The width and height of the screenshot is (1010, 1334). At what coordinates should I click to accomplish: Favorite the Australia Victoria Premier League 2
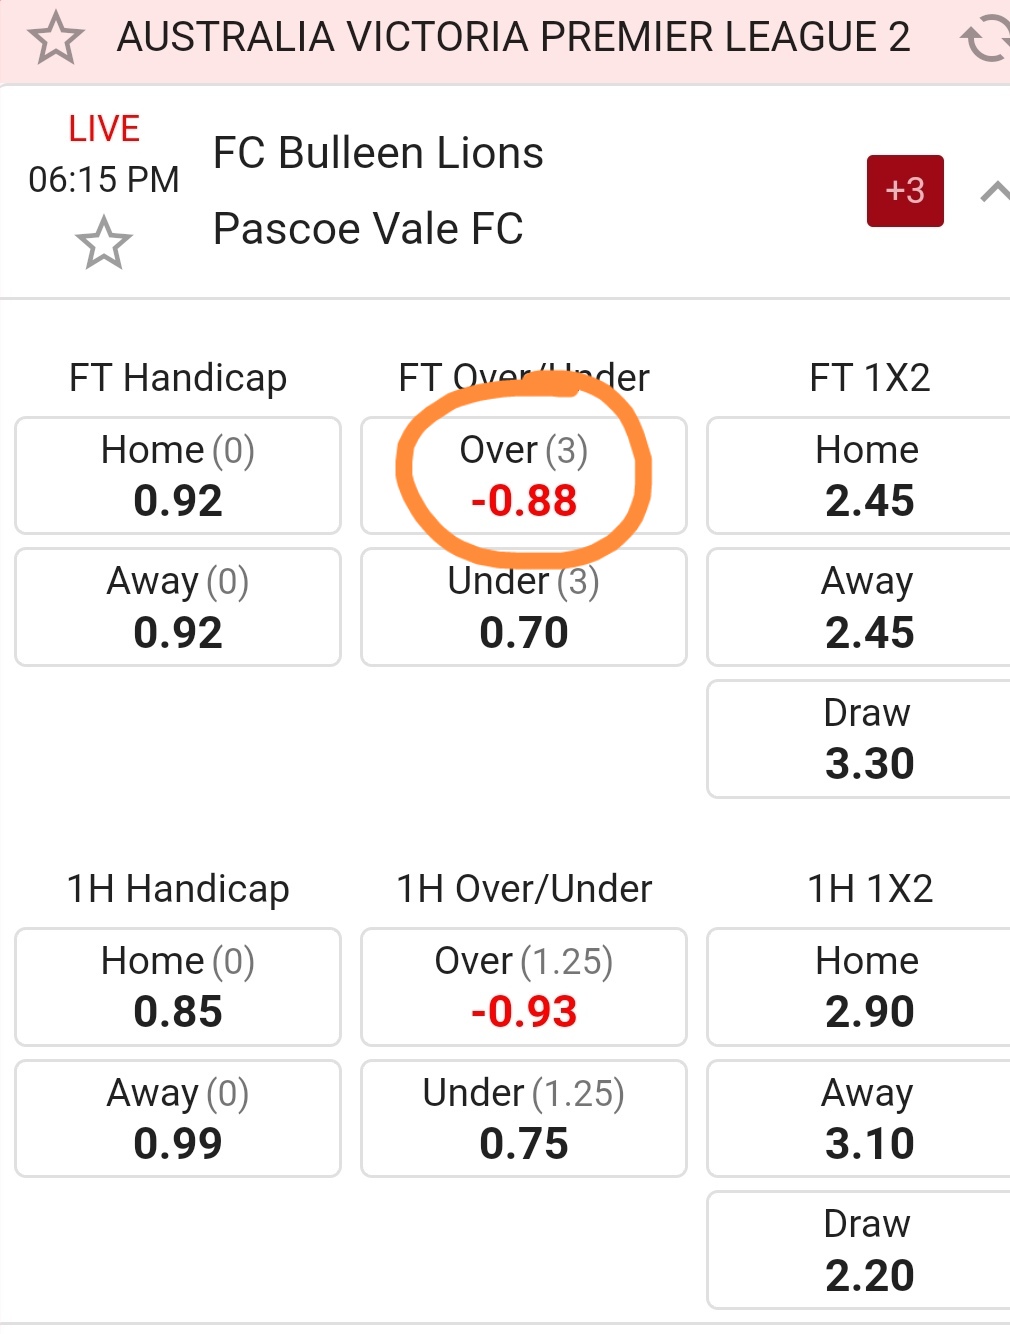(55, 39)
